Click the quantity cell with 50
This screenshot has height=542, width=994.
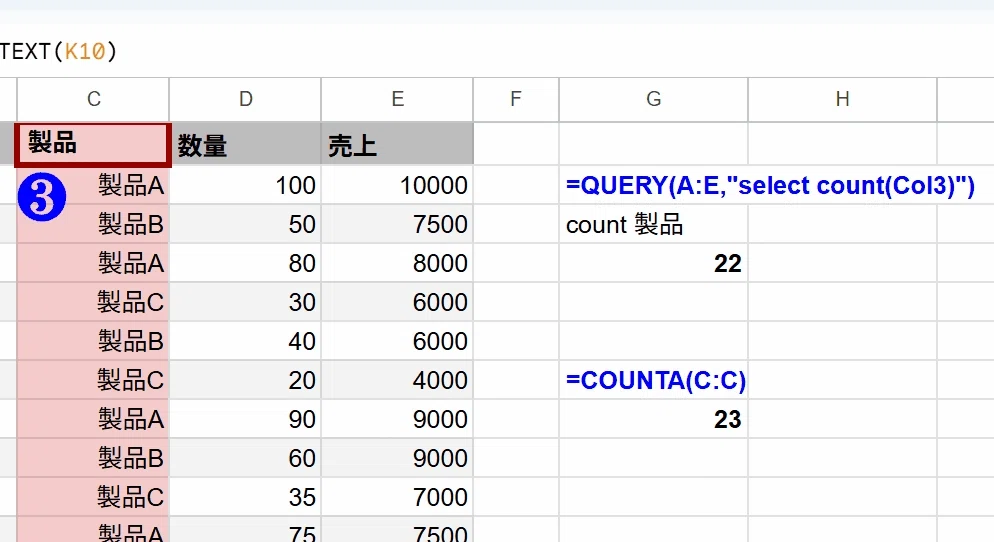click(x=245, y=224)
